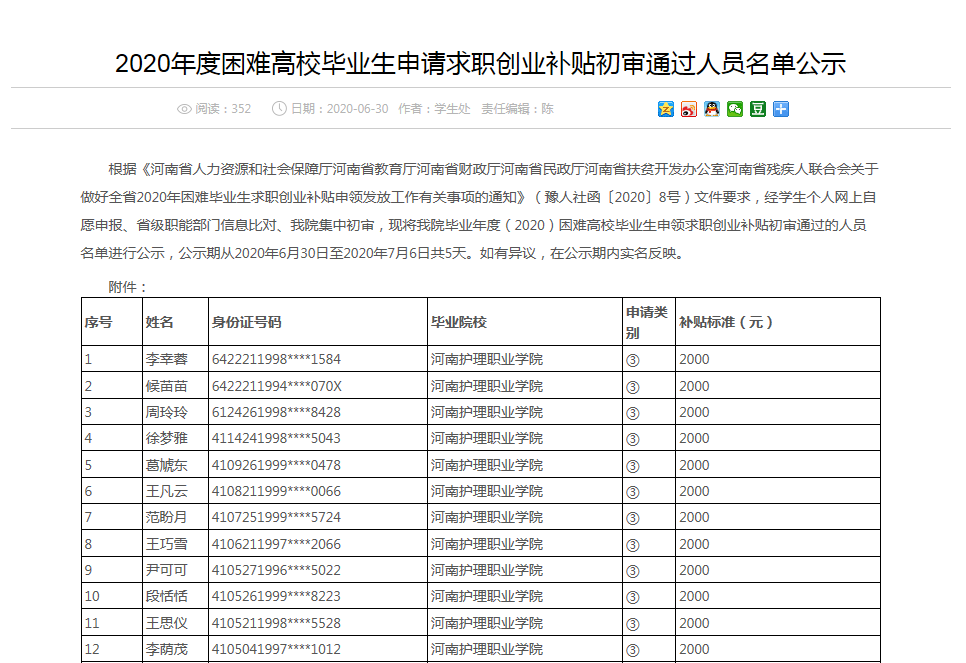Click the name cell 葛虓东
The height and width of the screenshot is (663, 966).
(166, 465)
